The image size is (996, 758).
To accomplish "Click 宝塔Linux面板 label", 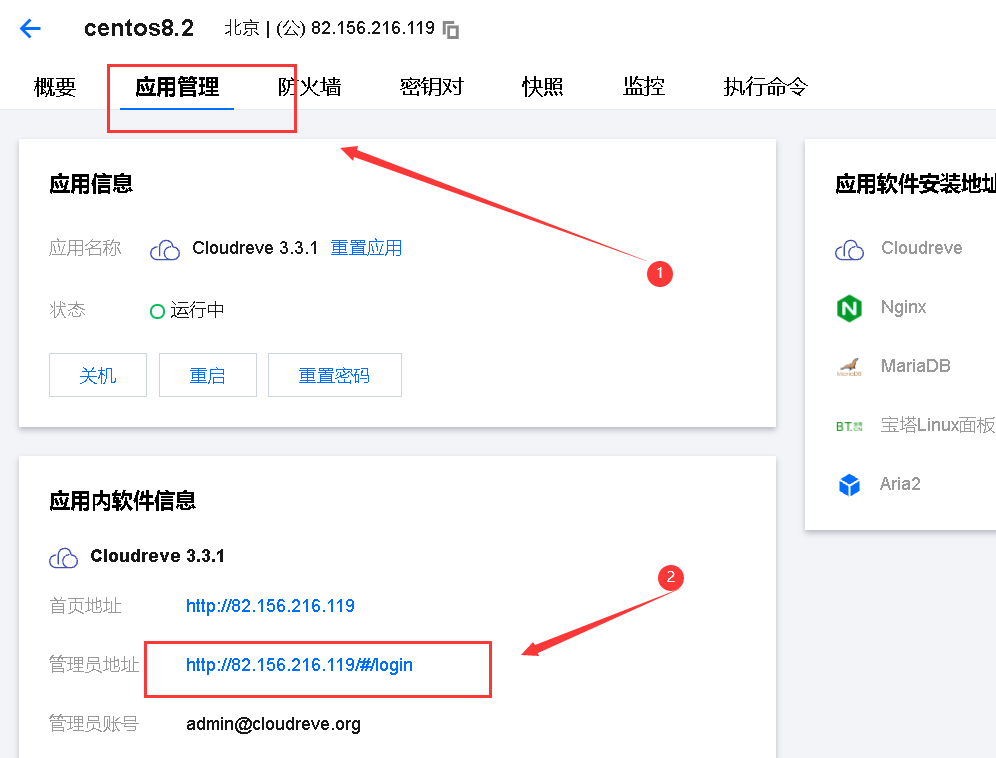I will (938, 425).
